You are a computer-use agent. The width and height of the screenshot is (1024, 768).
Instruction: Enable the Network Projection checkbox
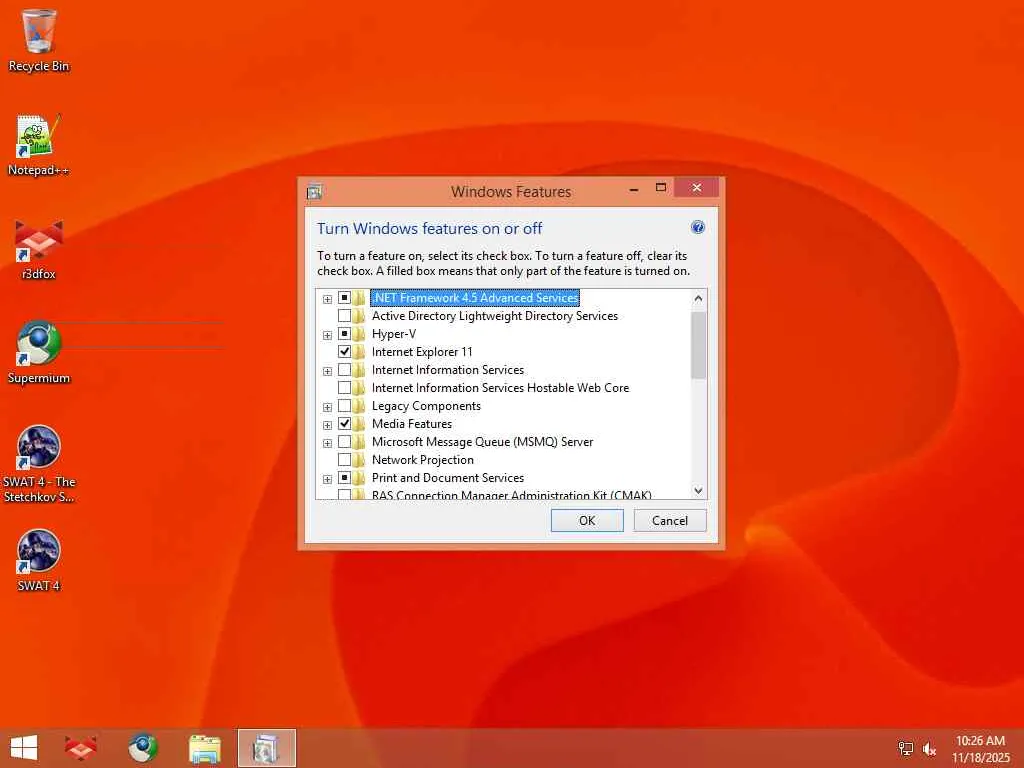click(x=344, y=460)
